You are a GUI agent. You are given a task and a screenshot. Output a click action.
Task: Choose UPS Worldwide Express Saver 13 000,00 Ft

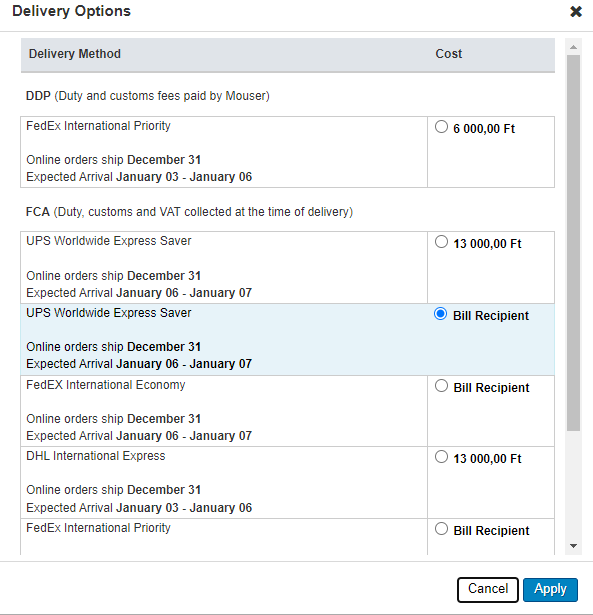click(441, 242)
